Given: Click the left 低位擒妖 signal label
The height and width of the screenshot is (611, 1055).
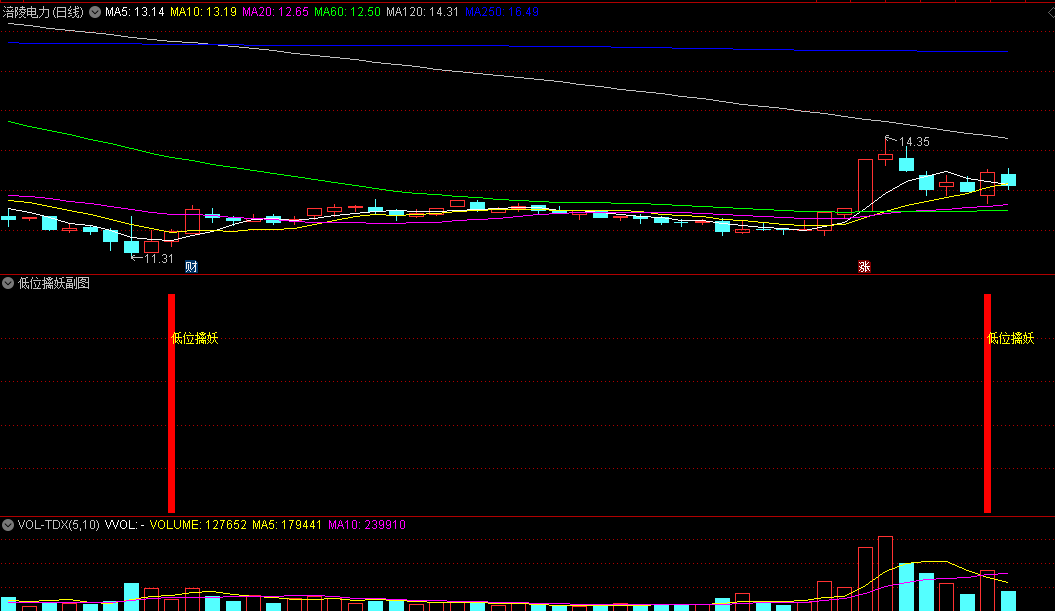Looking at the screenshot, I should 195,338.
